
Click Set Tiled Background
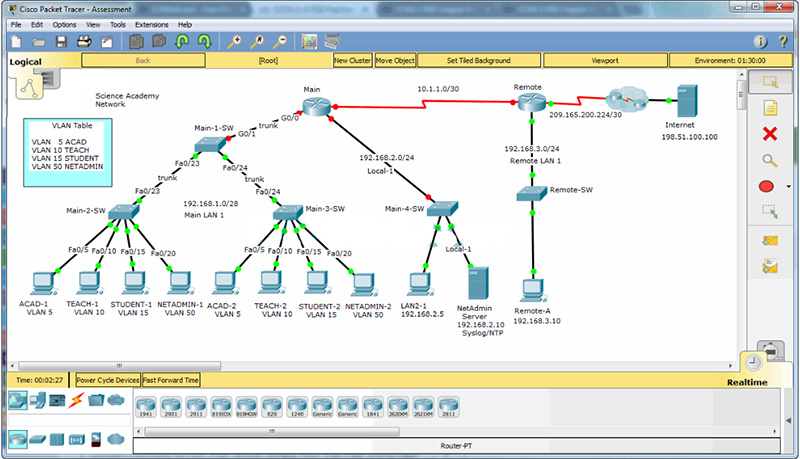479,60
